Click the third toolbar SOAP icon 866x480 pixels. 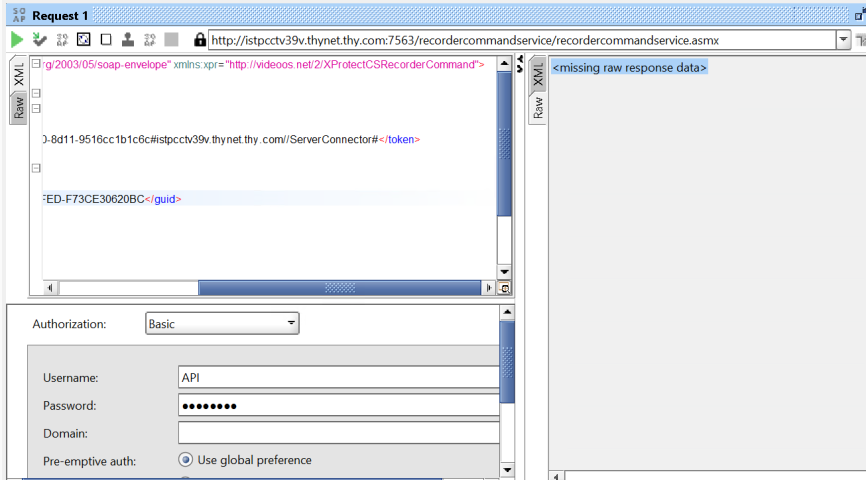(62, 40)
